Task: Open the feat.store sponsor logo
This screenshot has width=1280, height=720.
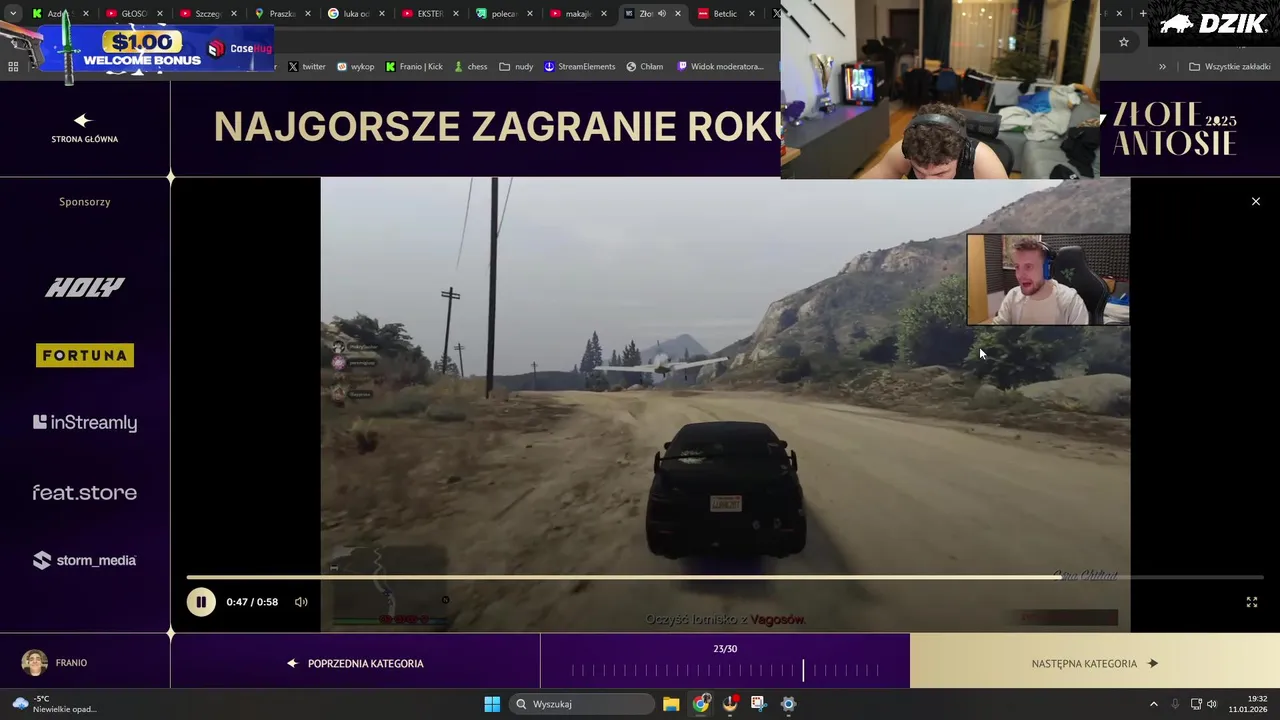Action: (x=85, y=492)
